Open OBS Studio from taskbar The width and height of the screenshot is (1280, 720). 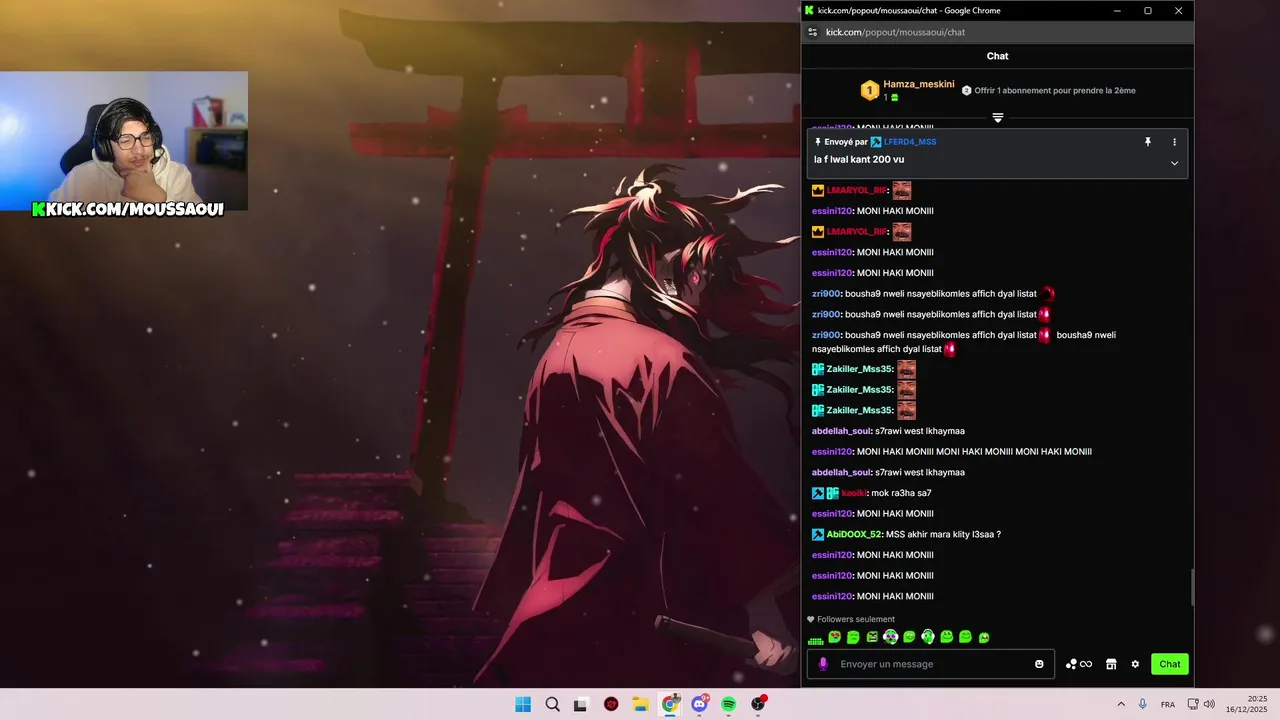point(759,704)
